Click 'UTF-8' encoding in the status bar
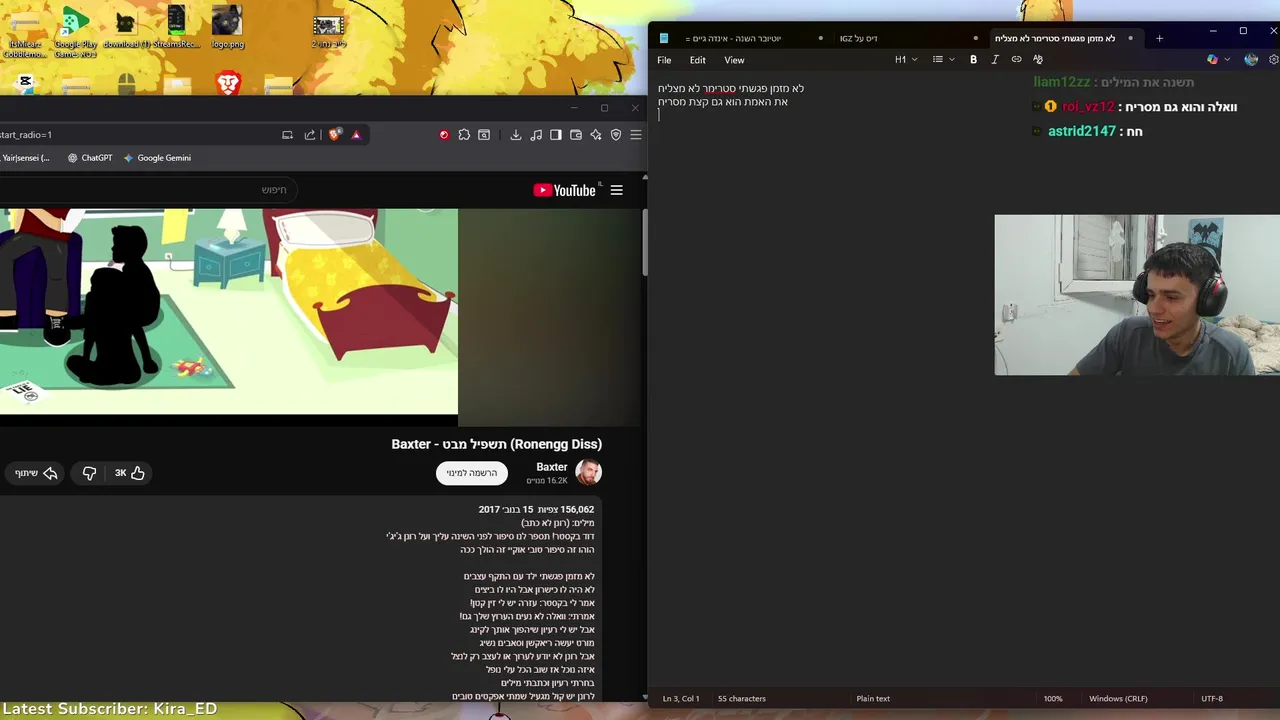Image resolution: width=1280 pixels, height=720 pixels. click(1211, 699)
